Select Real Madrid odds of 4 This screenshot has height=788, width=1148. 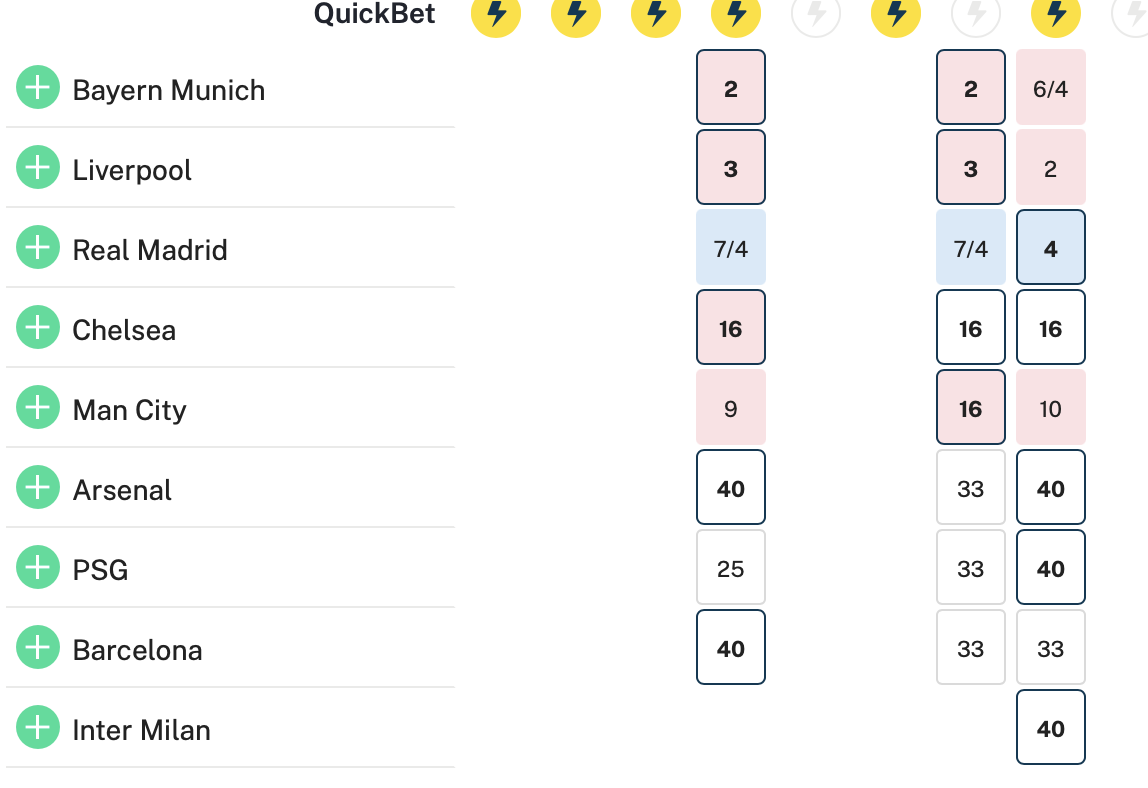pos(1051,247)
